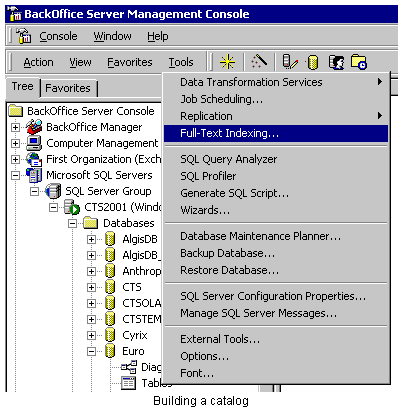Open the View menu
400x409 pixels.
coord(80,62)
